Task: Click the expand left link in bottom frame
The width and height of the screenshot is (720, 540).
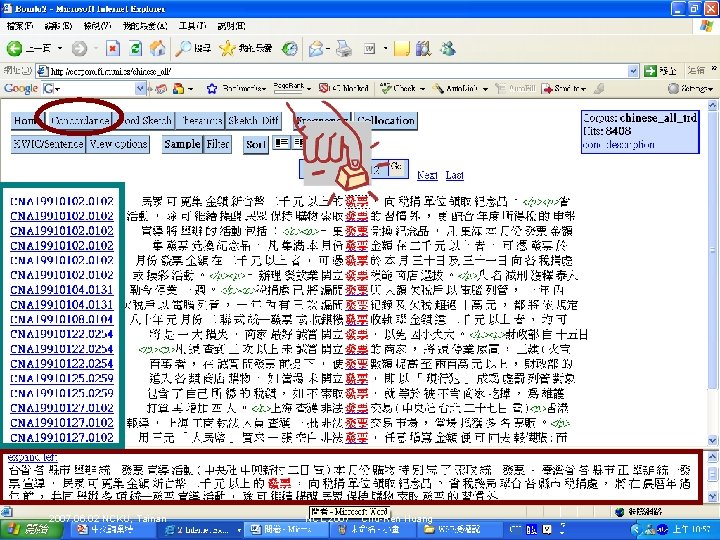Action: tap(32, 457)
